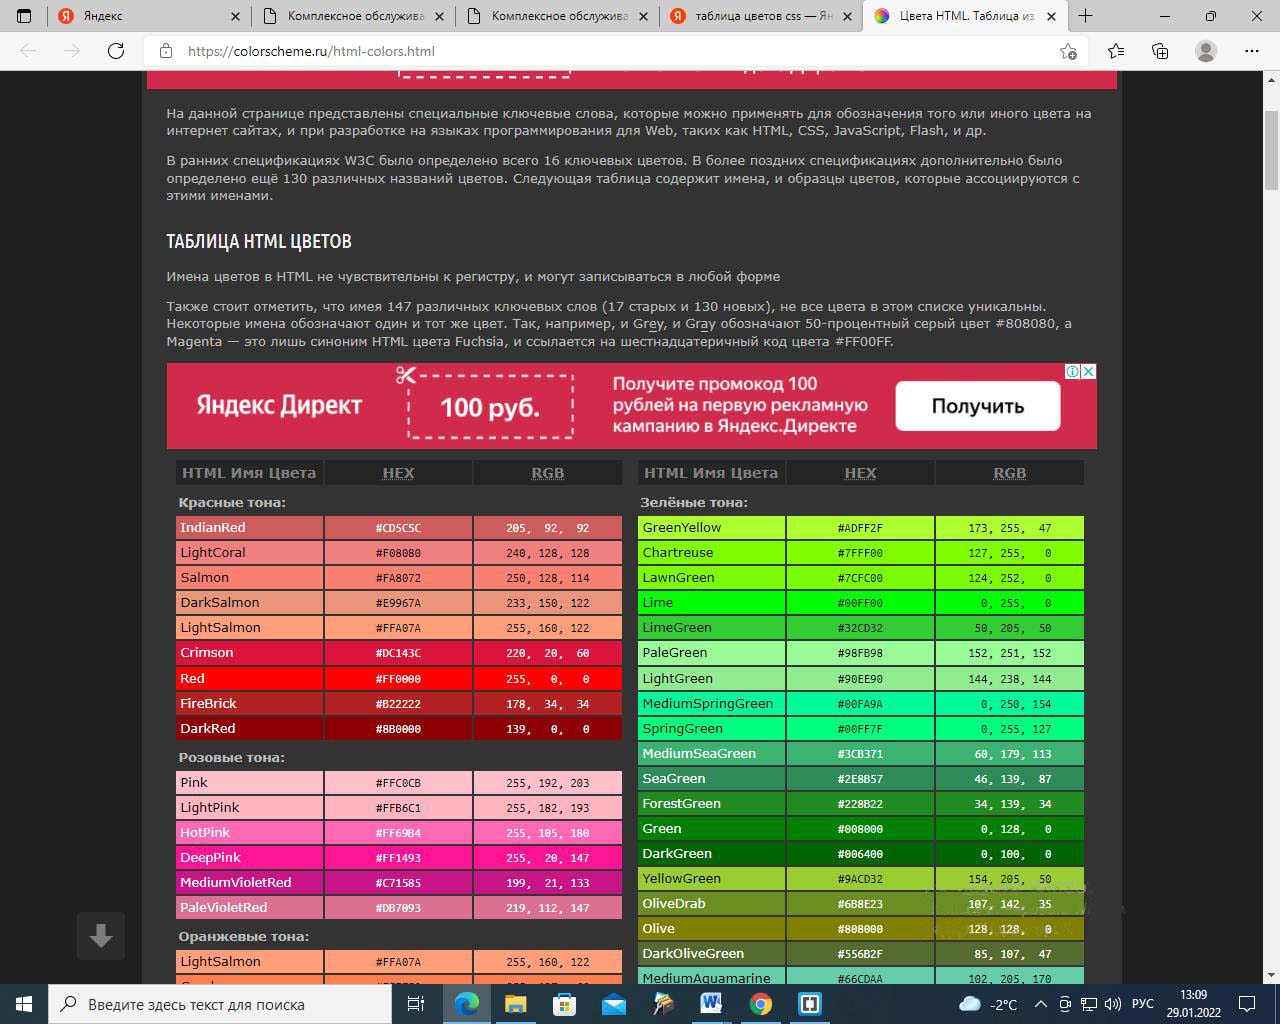Open the РУС input language switcher
This screenshot has height=1024, width=1280.
click(x=1142, y=1004)
